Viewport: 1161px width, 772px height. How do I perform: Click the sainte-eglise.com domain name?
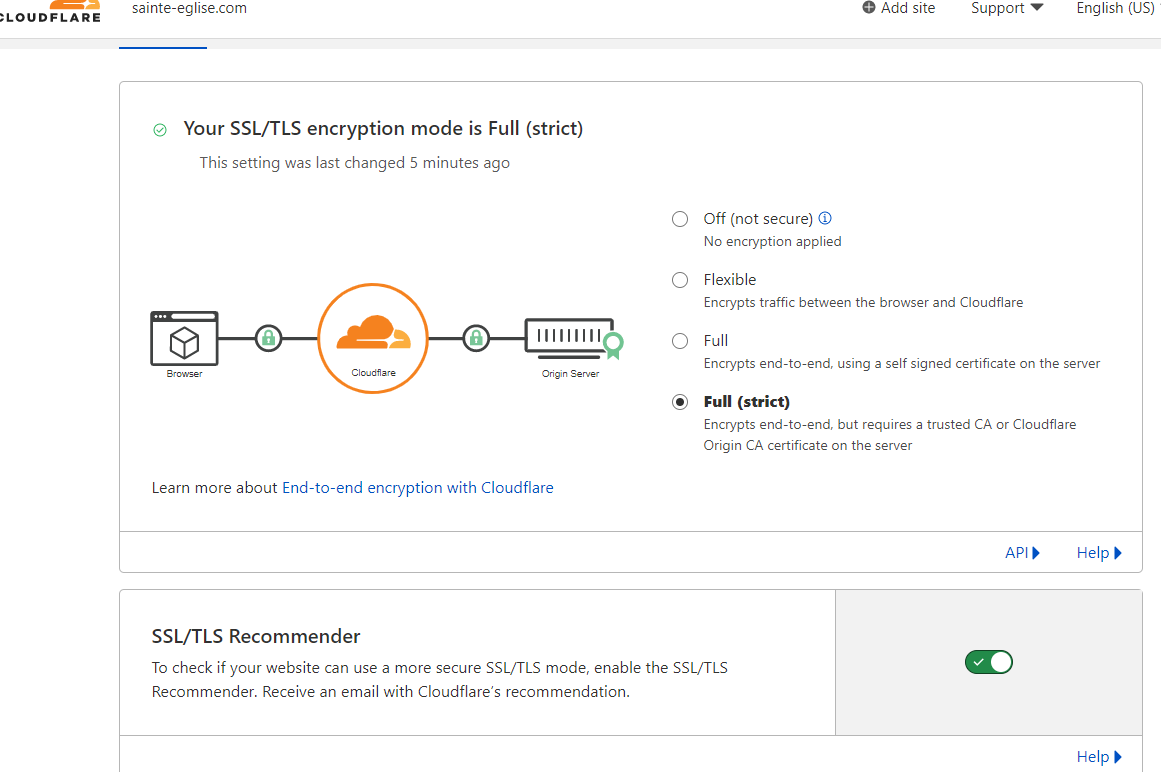click(189, 8)
